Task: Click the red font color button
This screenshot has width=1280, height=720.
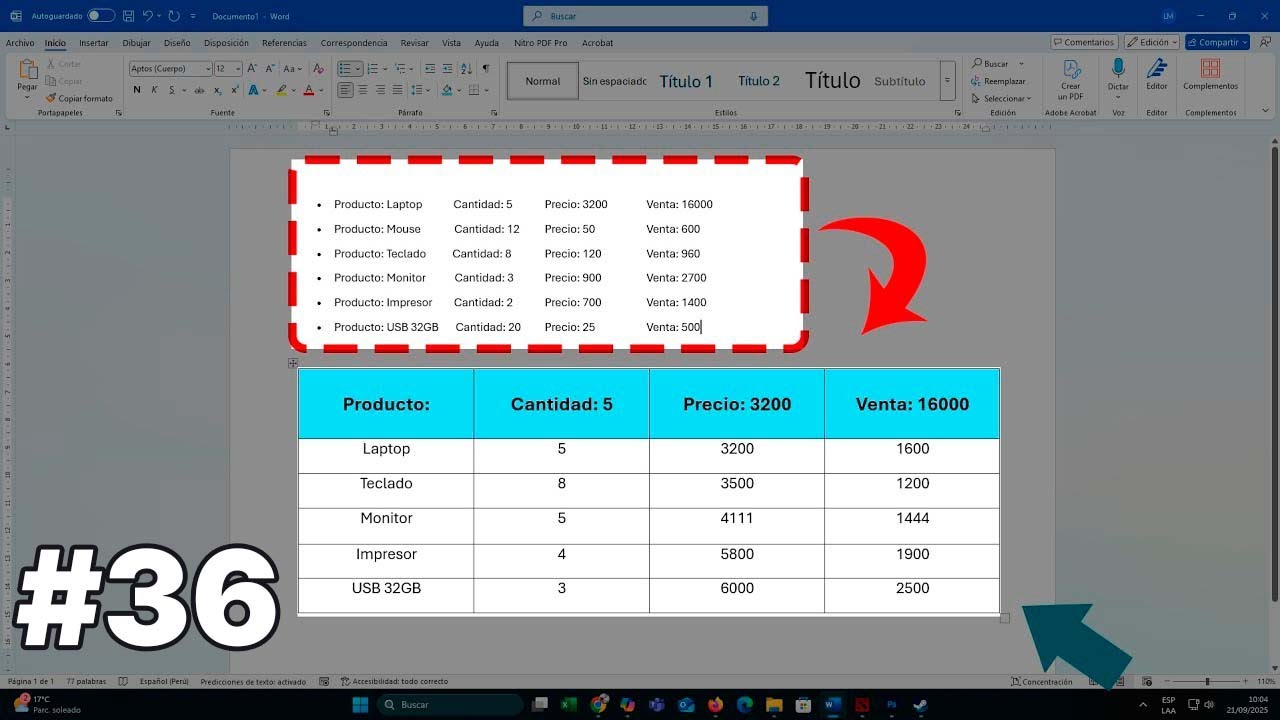Action: [308, 90]
